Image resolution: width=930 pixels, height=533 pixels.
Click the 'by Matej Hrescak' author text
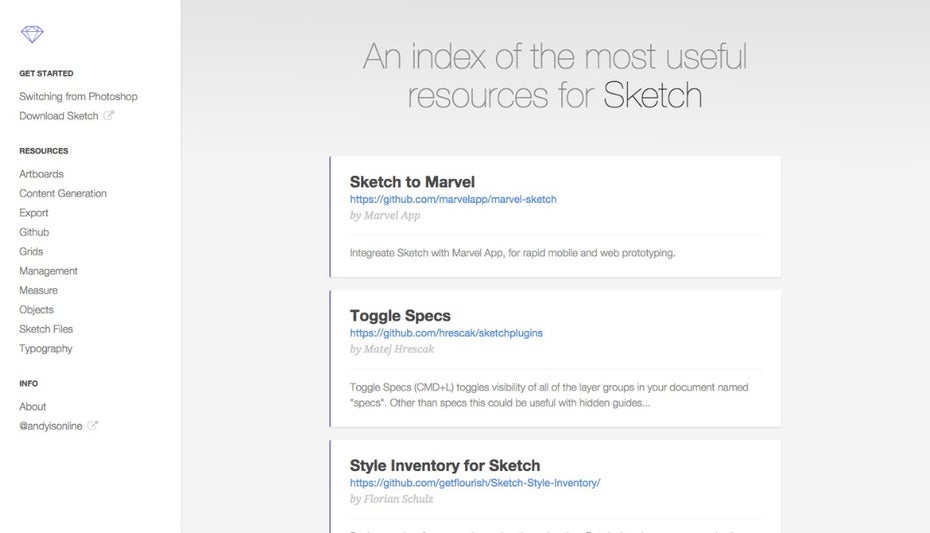point(392,349)
